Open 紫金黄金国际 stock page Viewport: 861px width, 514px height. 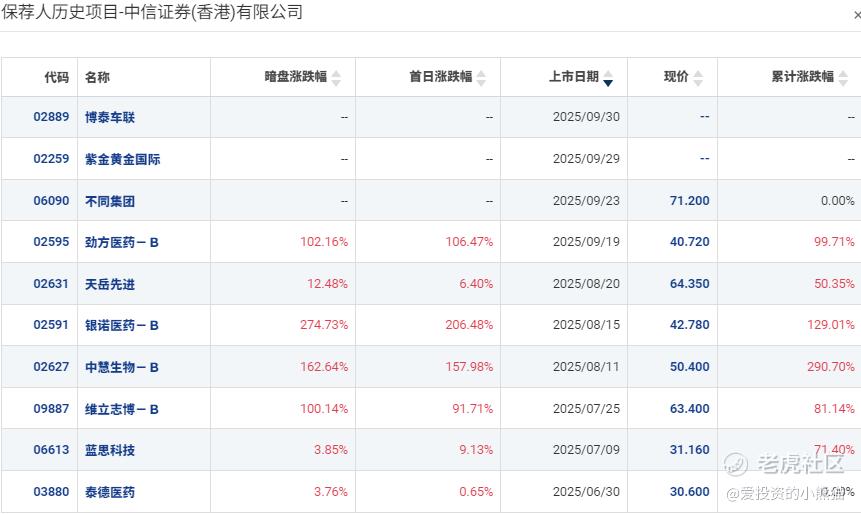coord(122,159)
